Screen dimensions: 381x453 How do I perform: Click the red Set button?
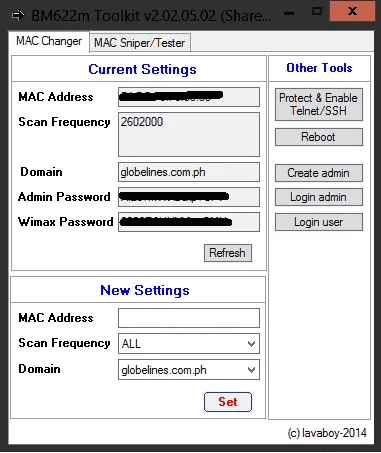pos(228,402)
